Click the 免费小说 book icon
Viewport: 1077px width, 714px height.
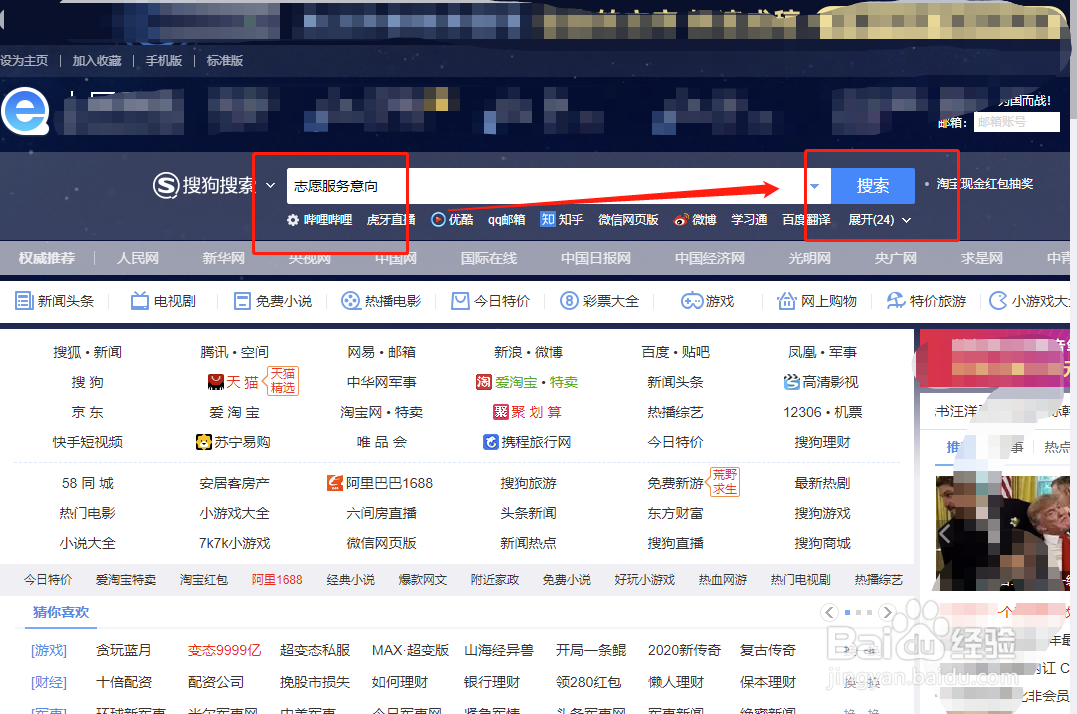(242, 301)
